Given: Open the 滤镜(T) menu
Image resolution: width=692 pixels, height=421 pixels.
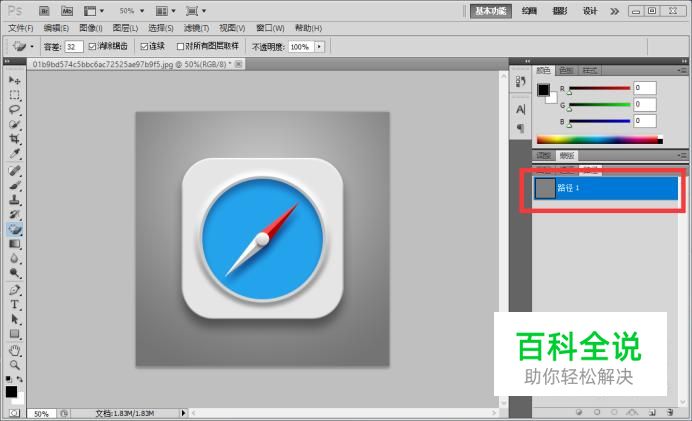Looking at the screenshot, I should point(196,28).
